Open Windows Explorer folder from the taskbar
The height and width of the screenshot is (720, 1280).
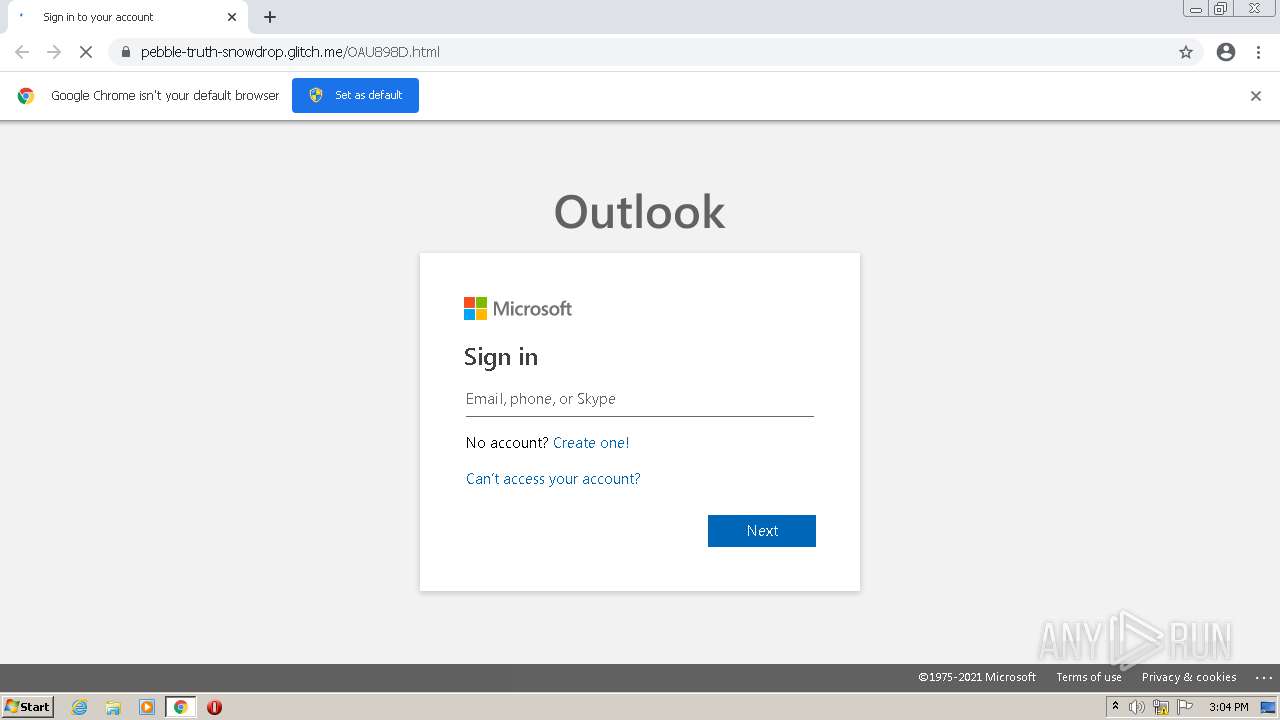(x=113, y=707)
